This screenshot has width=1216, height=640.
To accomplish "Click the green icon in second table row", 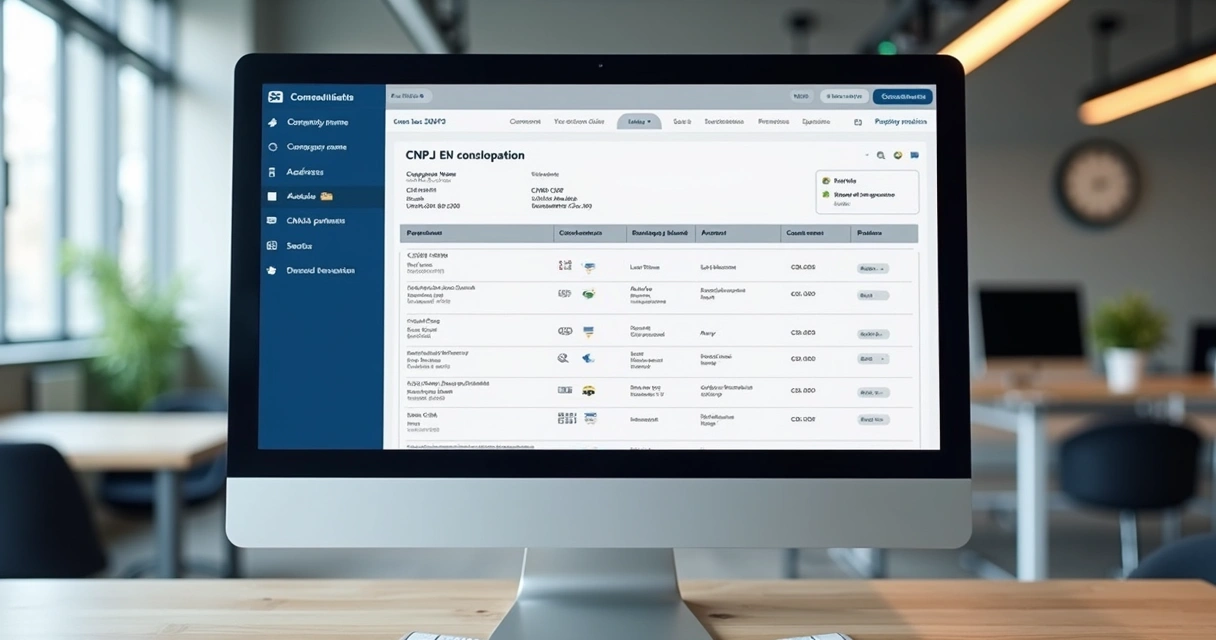I will click(x=589, y=294).
